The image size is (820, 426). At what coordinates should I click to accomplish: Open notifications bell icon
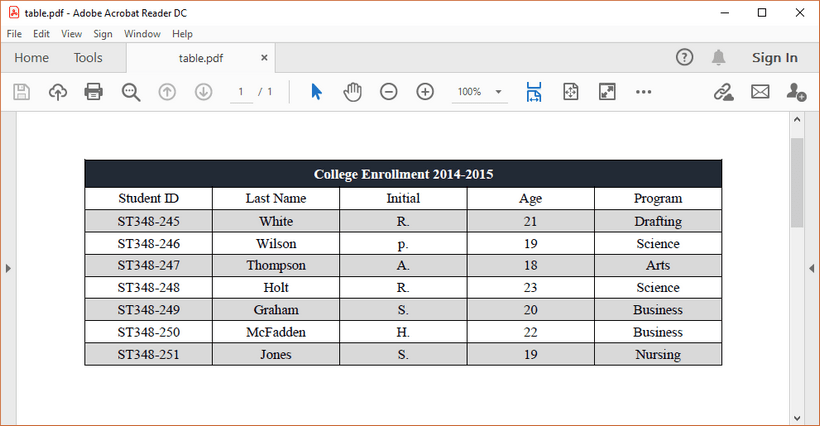[x=719, y=57]
